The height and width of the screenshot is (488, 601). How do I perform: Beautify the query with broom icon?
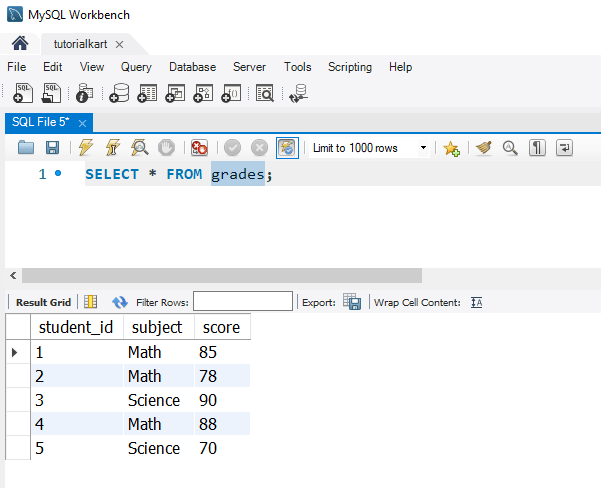click(x=484, y=148)
